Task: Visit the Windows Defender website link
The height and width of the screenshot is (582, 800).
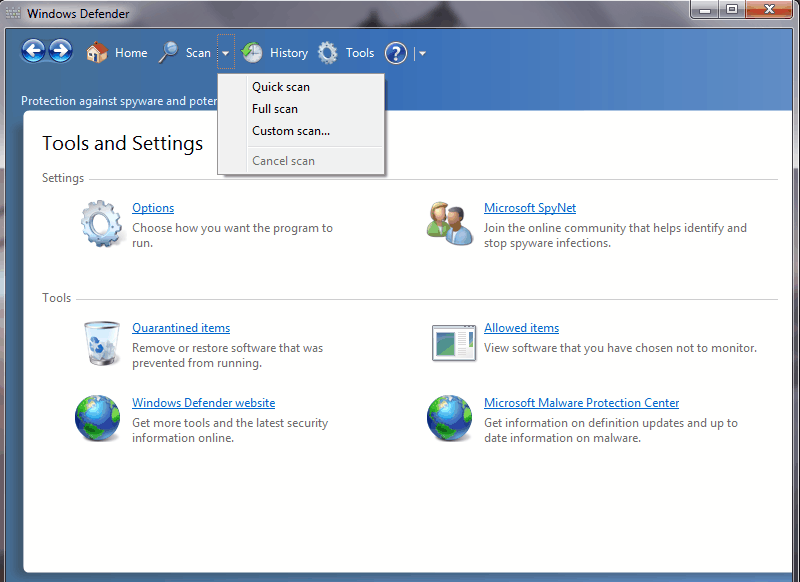Action: click(x=204, y=403)
